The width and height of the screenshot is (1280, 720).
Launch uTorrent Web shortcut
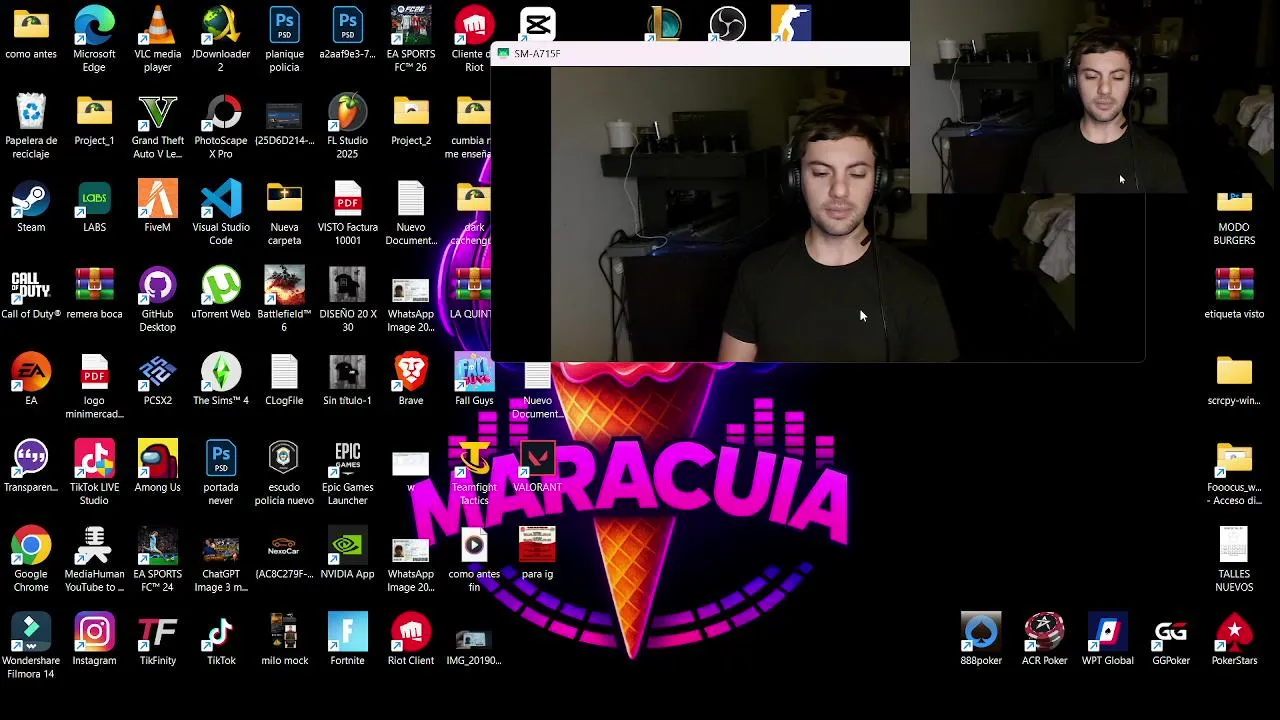tap(221, 293)
